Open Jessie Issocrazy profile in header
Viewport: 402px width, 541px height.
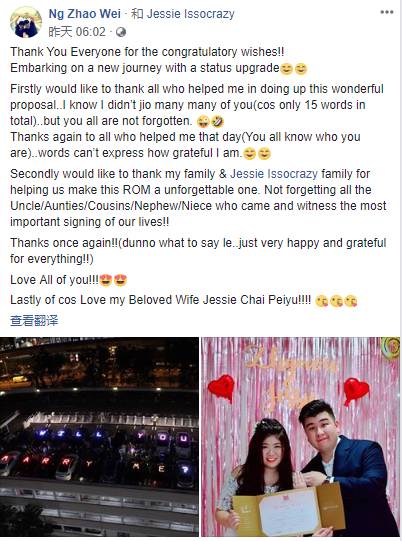click(x=190, y=14)
